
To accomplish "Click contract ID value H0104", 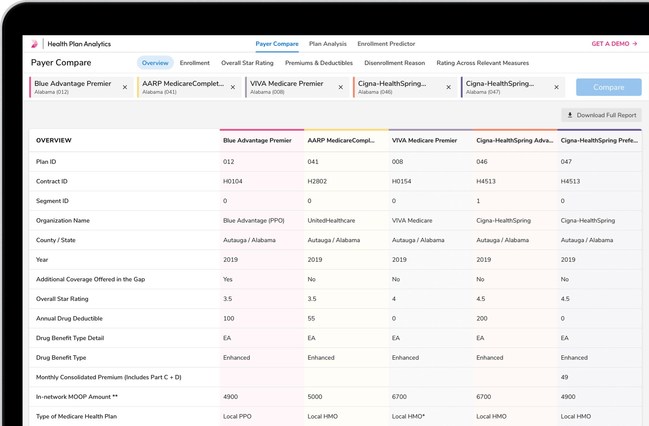I will (x=233, y=181).
